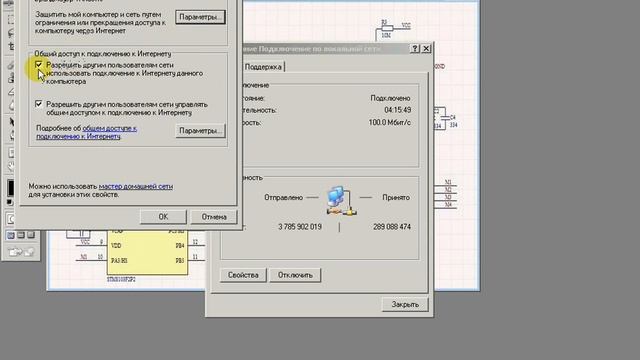
Task: Open firewall Параметры button at top
Action: pyautogui.click(x=200, y=17)
